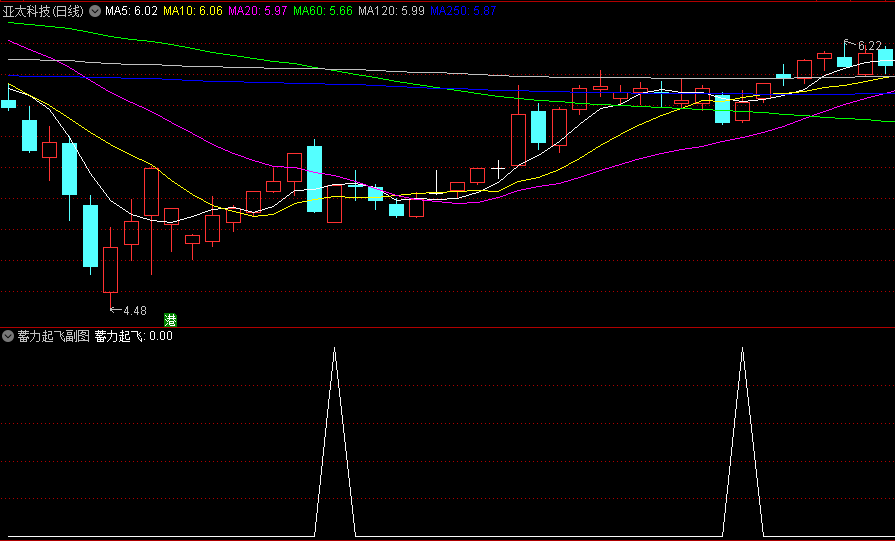The height and width of the screenshot is (541, 895).
Task: Select the MA5: 6.02 legend label
Action: [131, 11]
